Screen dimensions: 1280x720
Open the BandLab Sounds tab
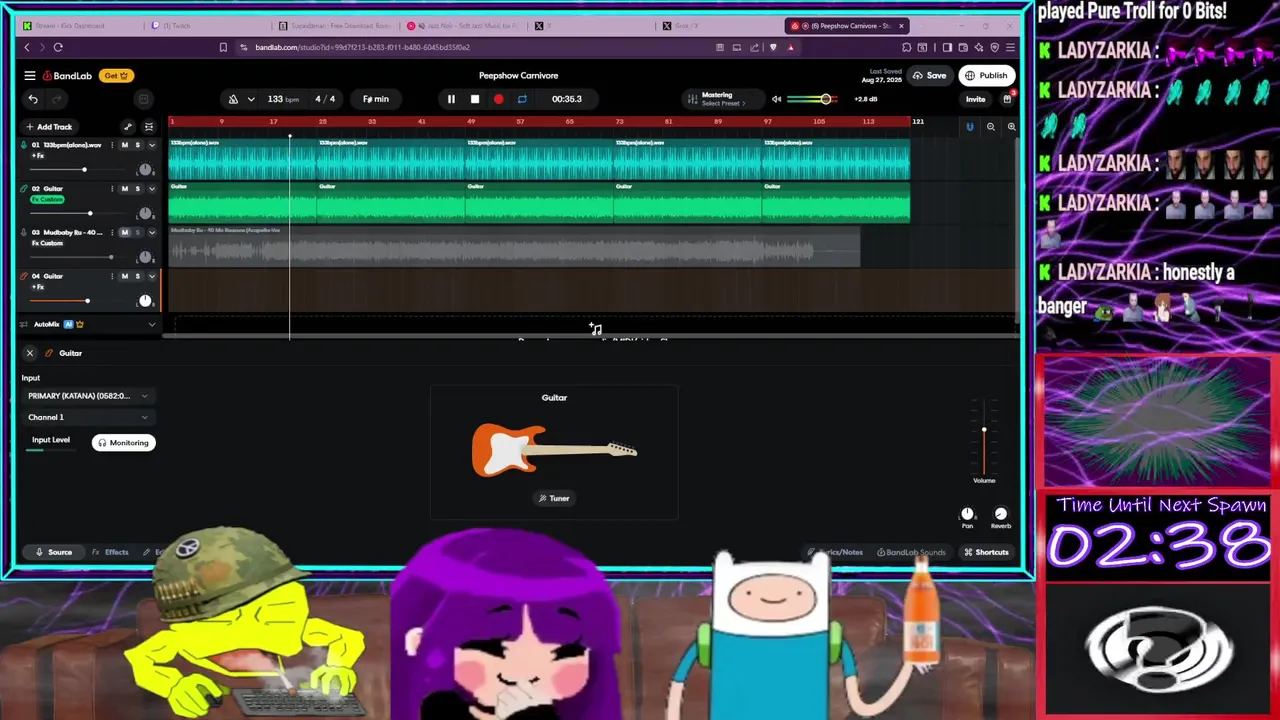(x=911, y=552)
